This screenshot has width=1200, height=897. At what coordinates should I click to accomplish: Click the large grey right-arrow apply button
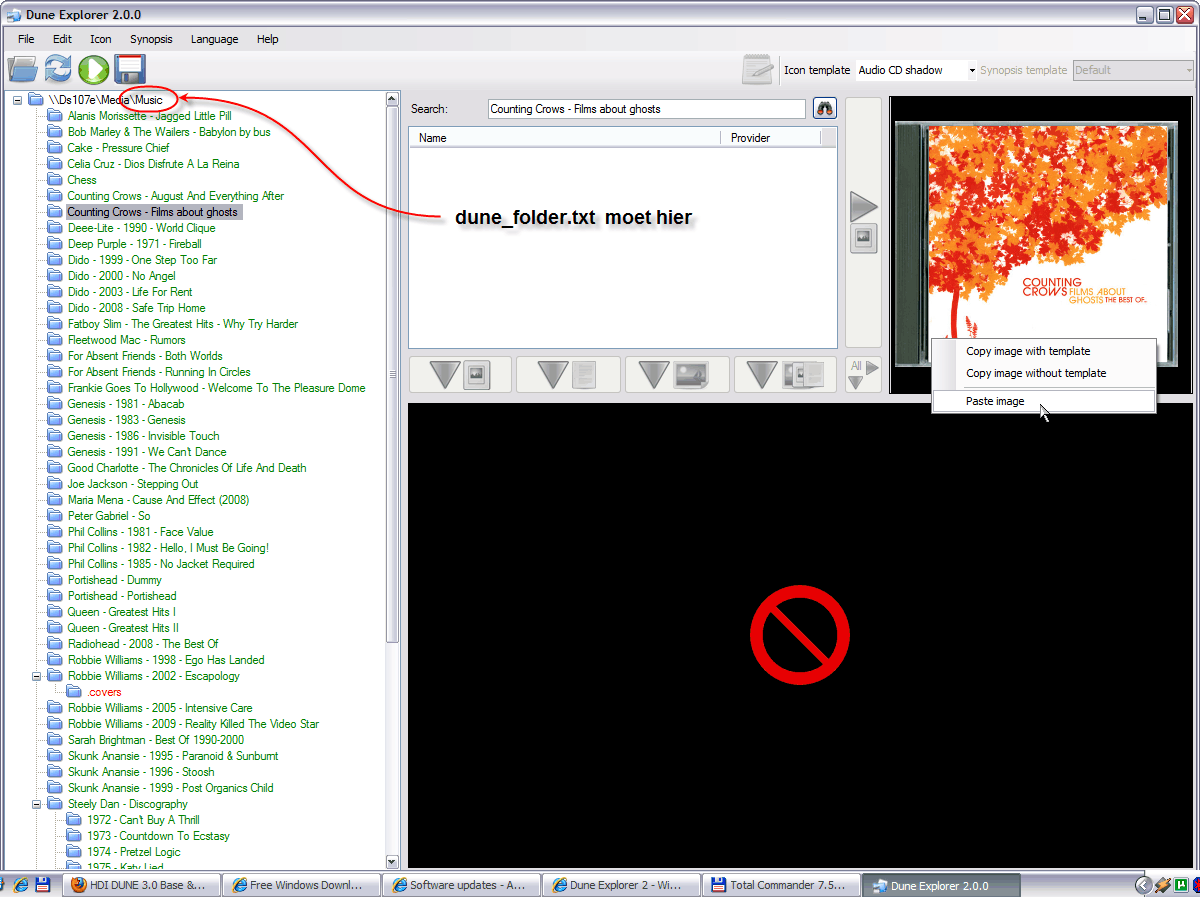pyautogui.click(x=864, y=207)
